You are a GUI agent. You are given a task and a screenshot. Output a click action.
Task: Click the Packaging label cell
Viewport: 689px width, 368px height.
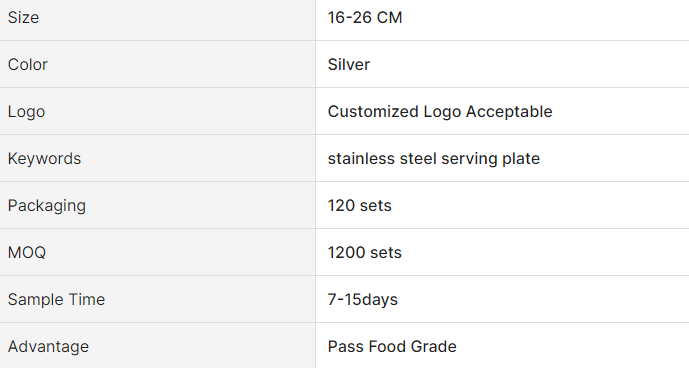pos(157,205)
